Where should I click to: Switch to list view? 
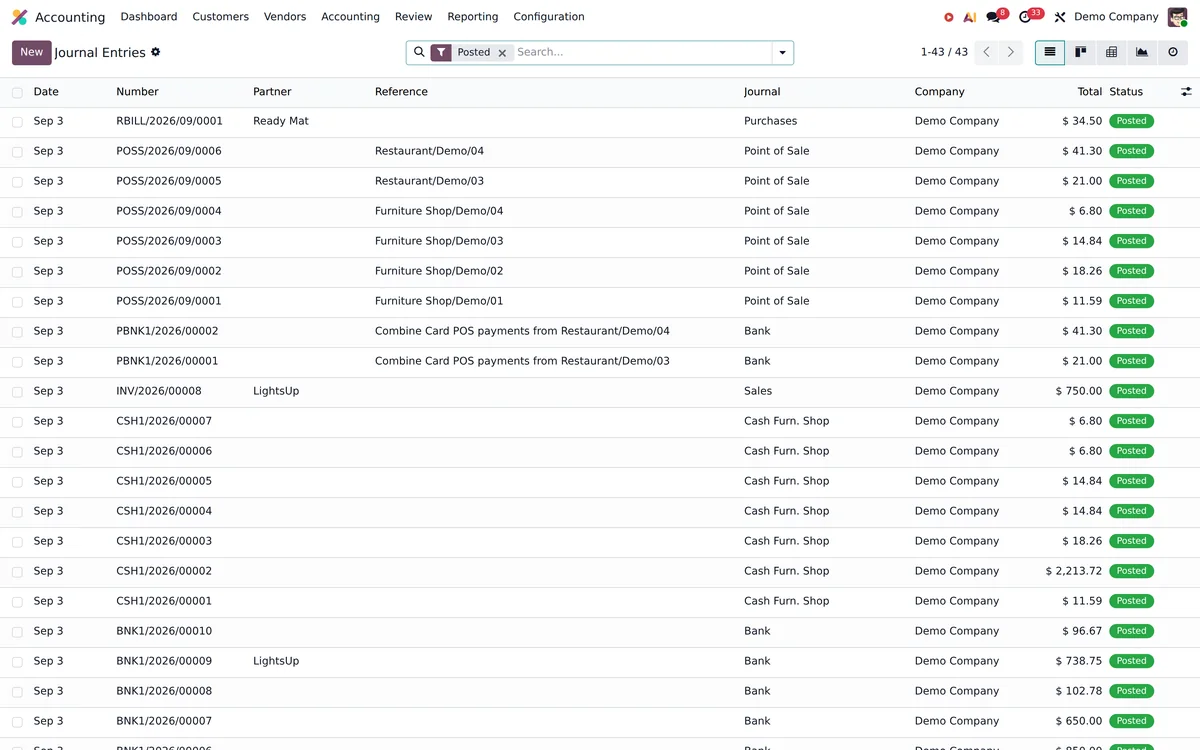[x=1050, y=52]
